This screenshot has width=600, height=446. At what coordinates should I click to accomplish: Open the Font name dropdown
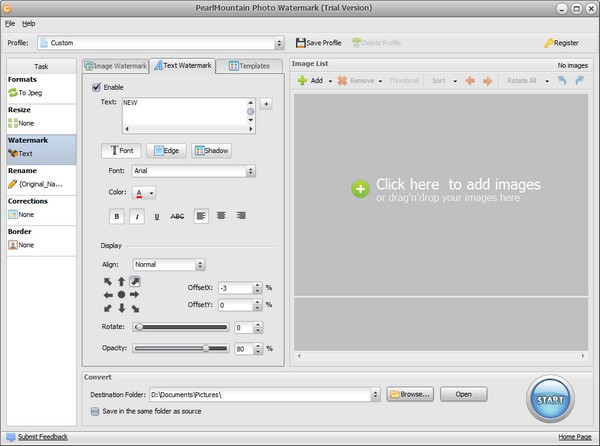[195, 171]
